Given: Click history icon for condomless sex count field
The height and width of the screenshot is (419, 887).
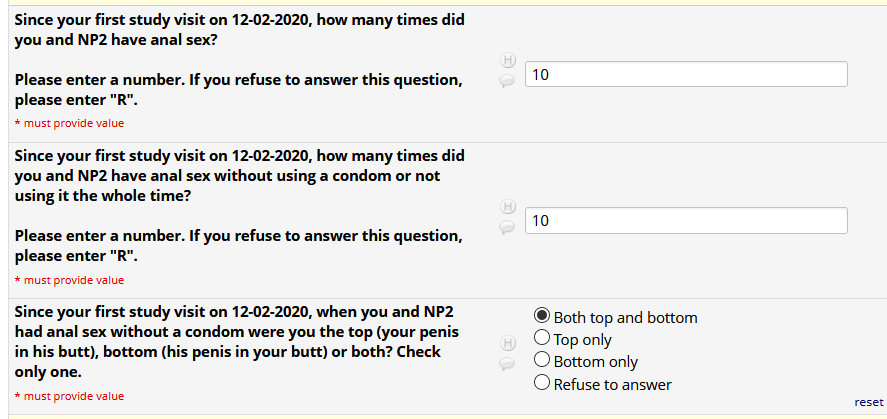Looking at the screenshot, I should (506, 208).
